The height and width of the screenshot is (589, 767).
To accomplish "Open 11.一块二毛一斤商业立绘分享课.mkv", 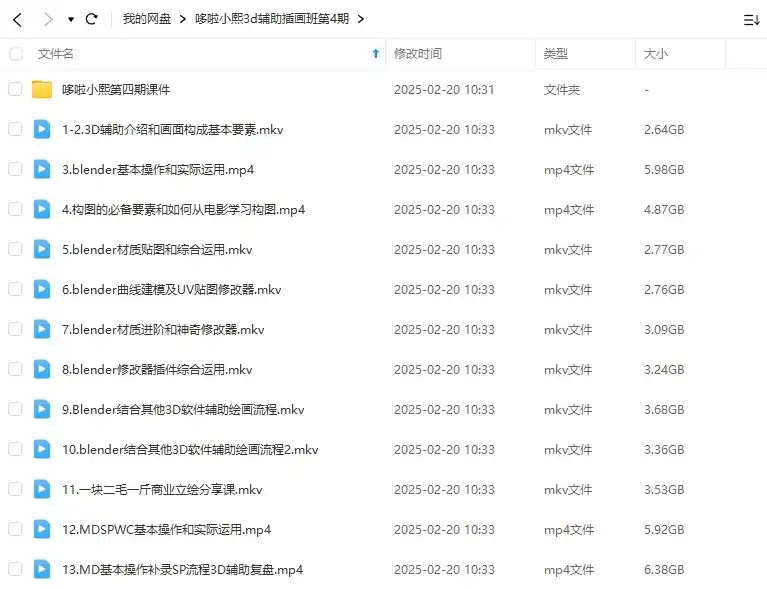I will (162, 490).
